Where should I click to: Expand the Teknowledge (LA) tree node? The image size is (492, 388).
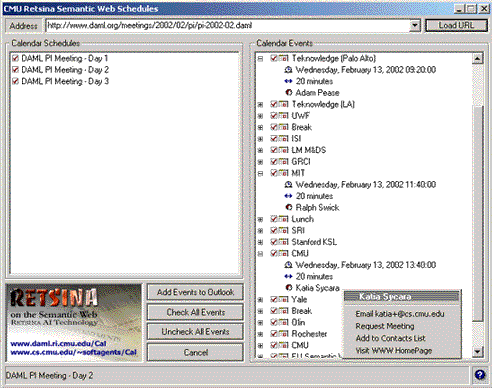point(260,104)
